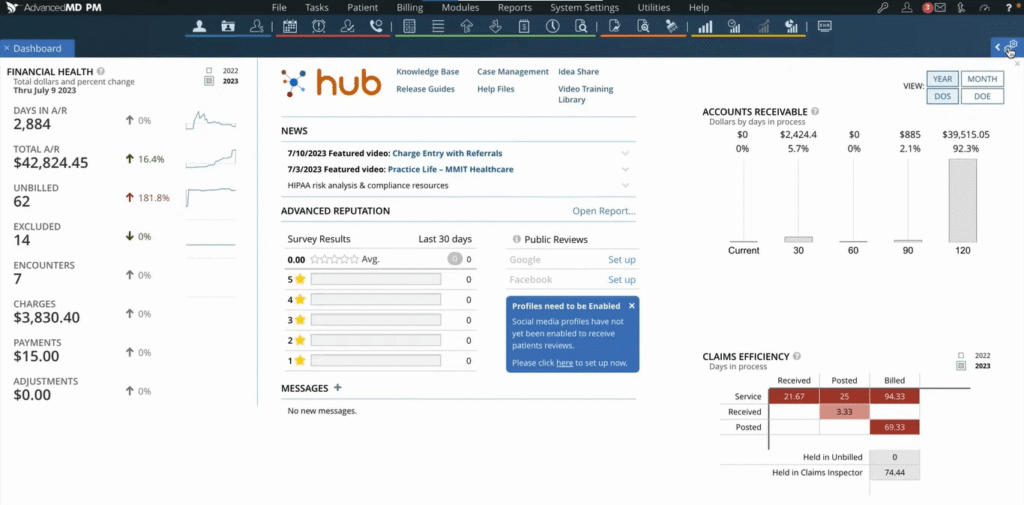The height and width of the screenshot is (505, 1024).
Task: Select the DOS view option
Action: pos(942,96)
